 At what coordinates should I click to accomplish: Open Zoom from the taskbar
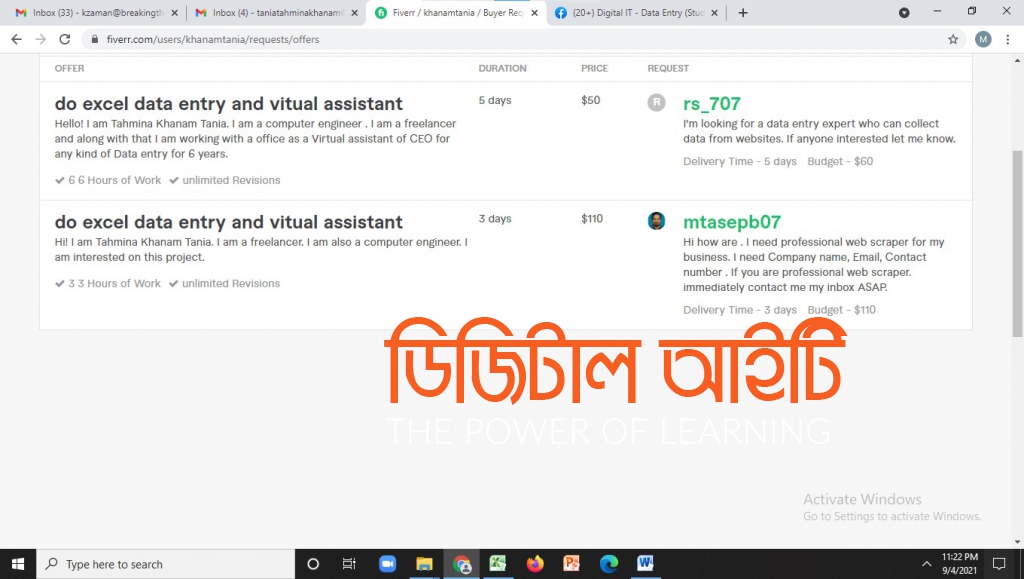pos(387,564)
